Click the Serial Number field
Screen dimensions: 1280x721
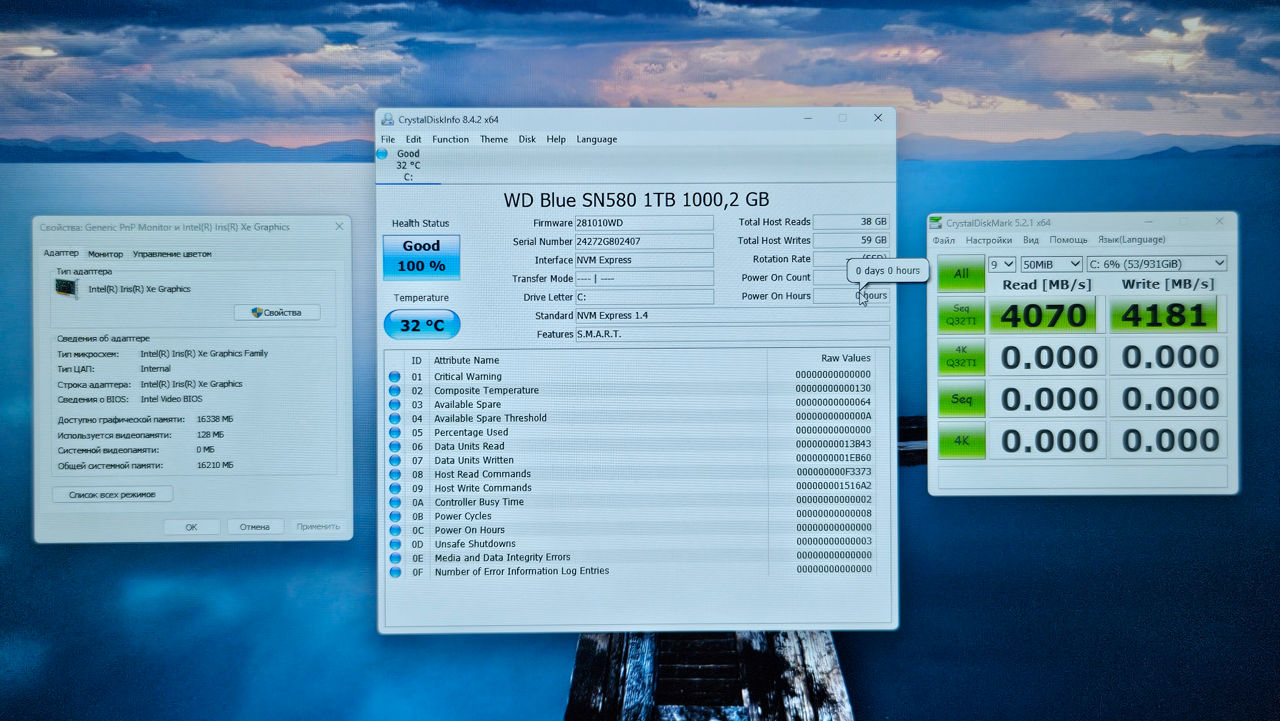click(x=644, y=241)
